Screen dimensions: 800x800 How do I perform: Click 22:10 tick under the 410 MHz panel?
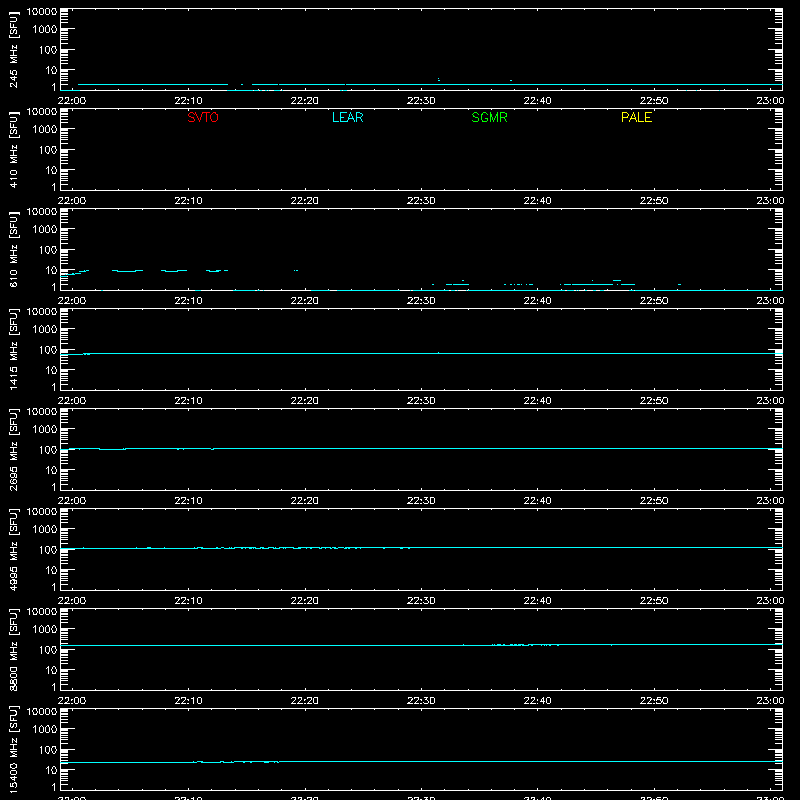click(x=188, y=201)
